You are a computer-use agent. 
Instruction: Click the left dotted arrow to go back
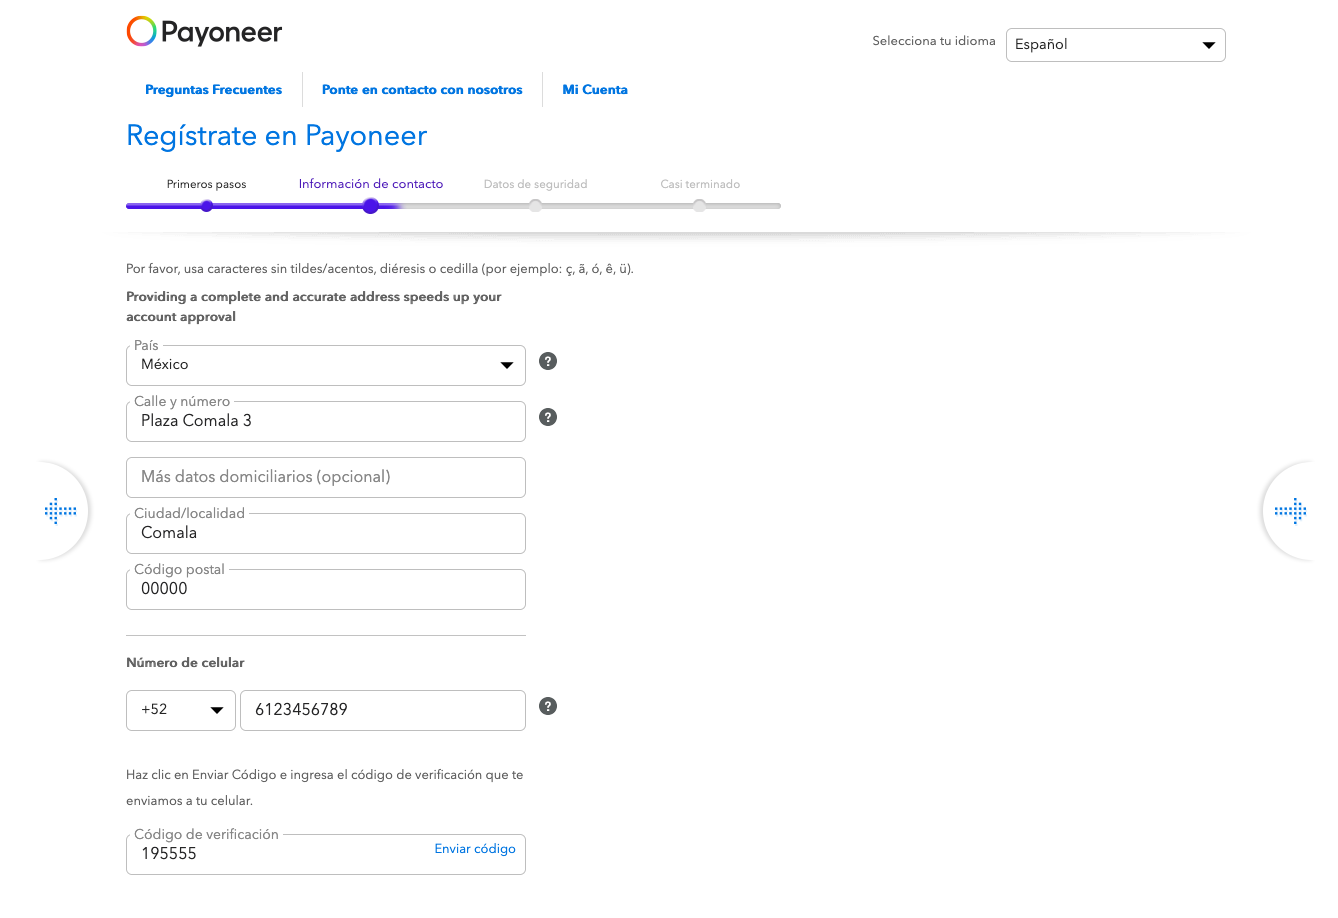(61, 511)
